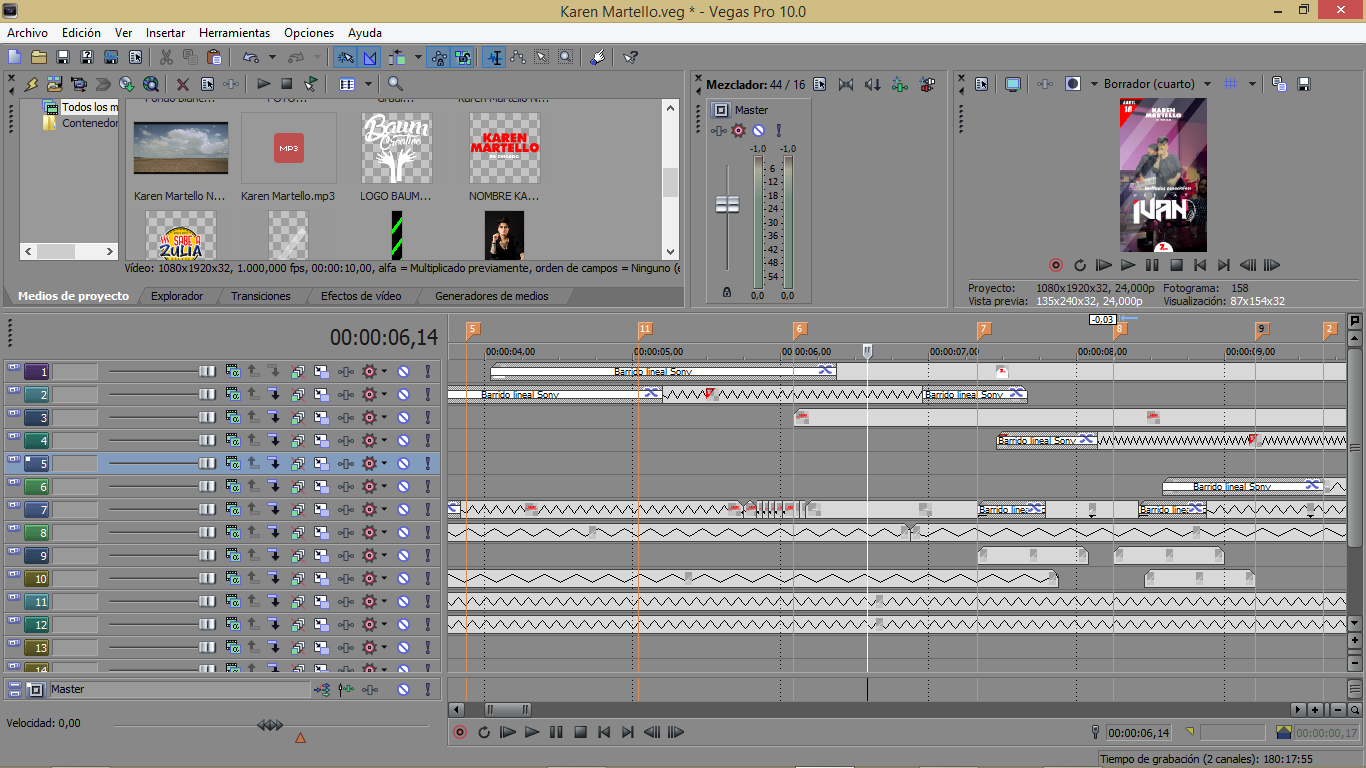Toggle Split Screen View in the preview
1366x768 pixels.
point(1073,84)
